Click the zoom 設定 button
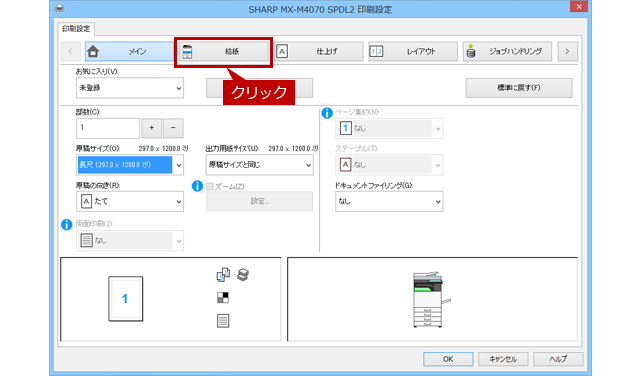This screenshot has height=376, width=640. (260, 201)
